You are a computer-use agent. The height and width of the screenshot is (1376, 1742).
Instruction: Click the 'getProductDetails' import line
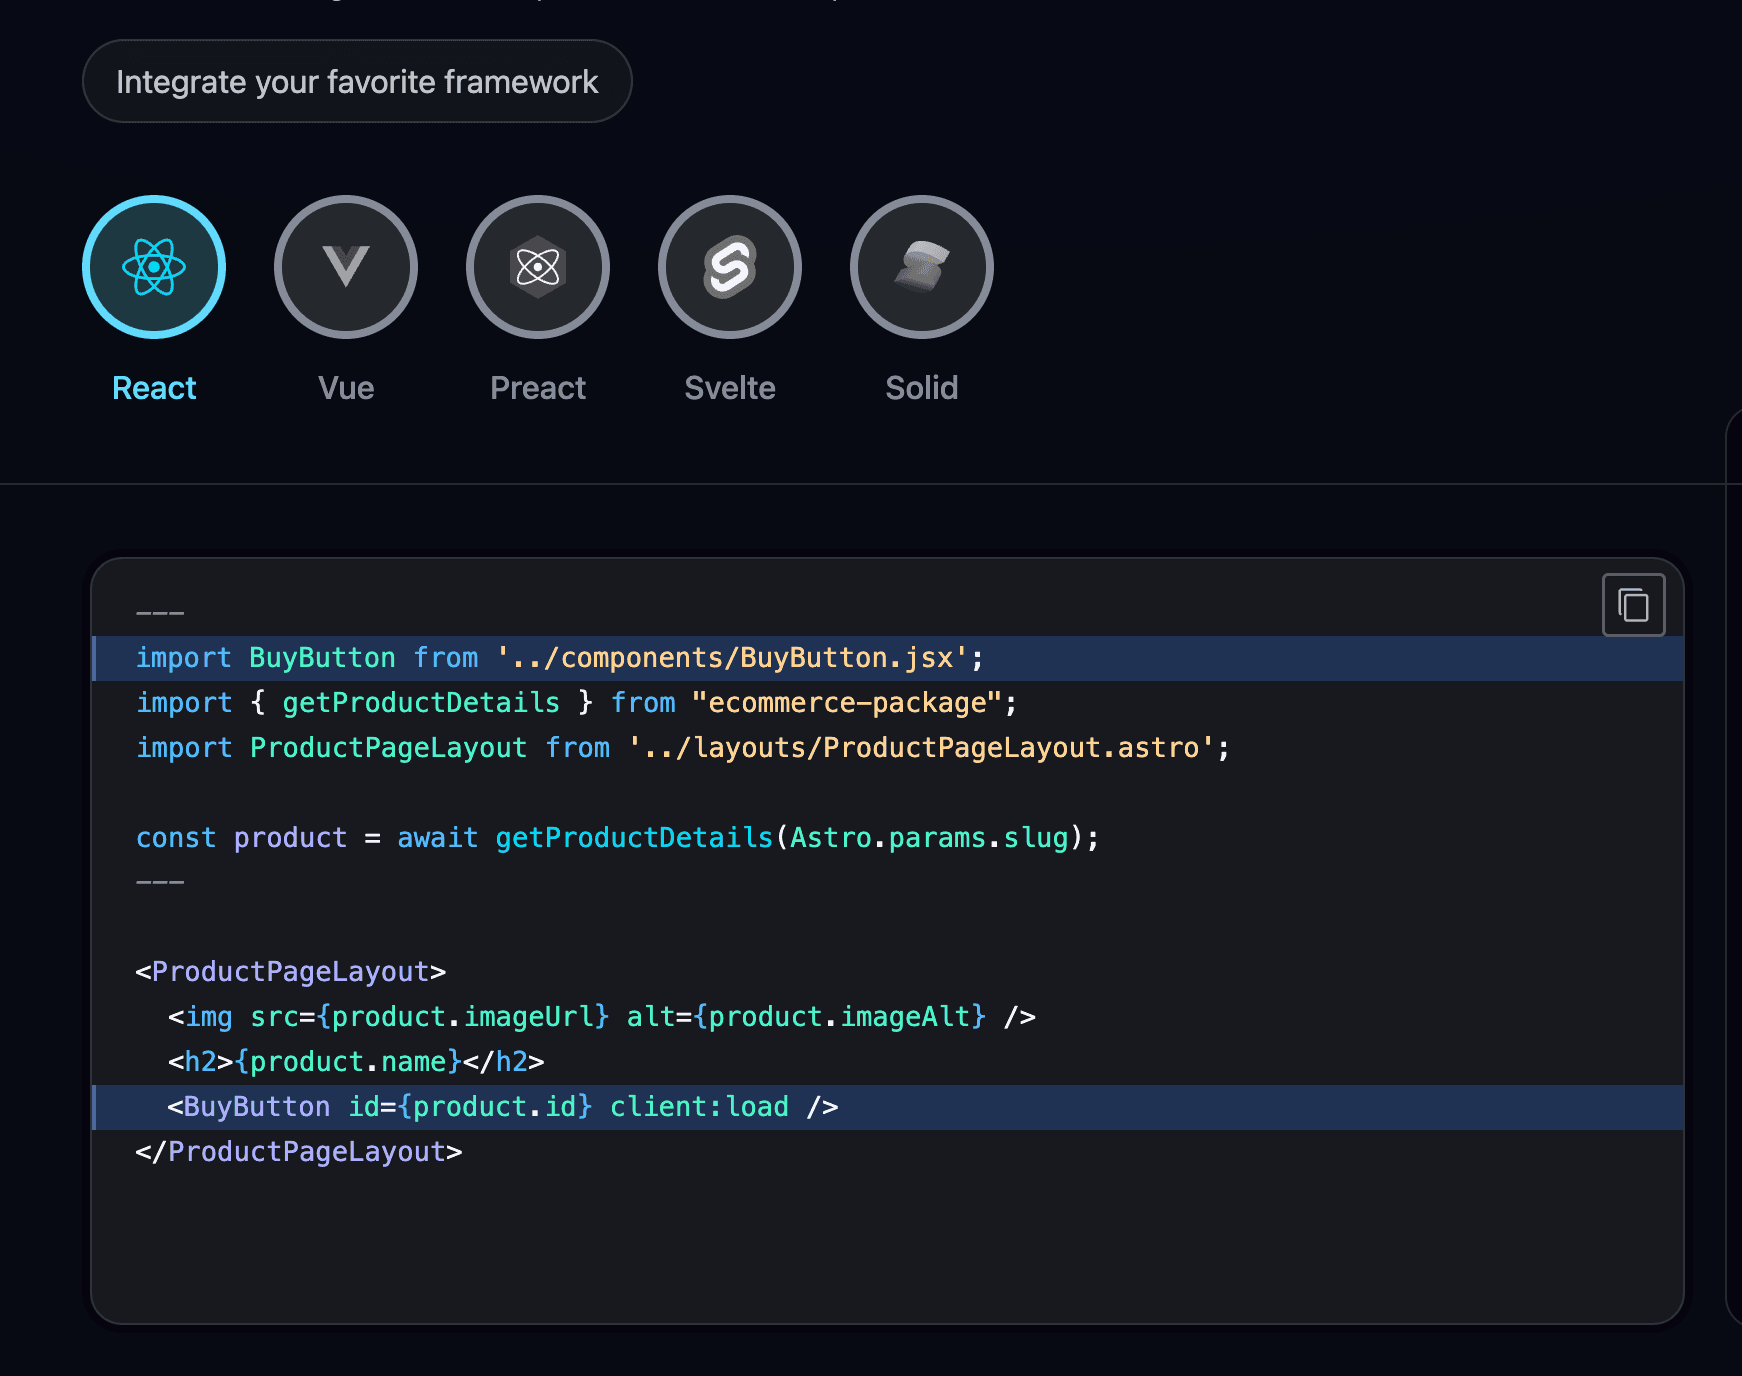577,703
